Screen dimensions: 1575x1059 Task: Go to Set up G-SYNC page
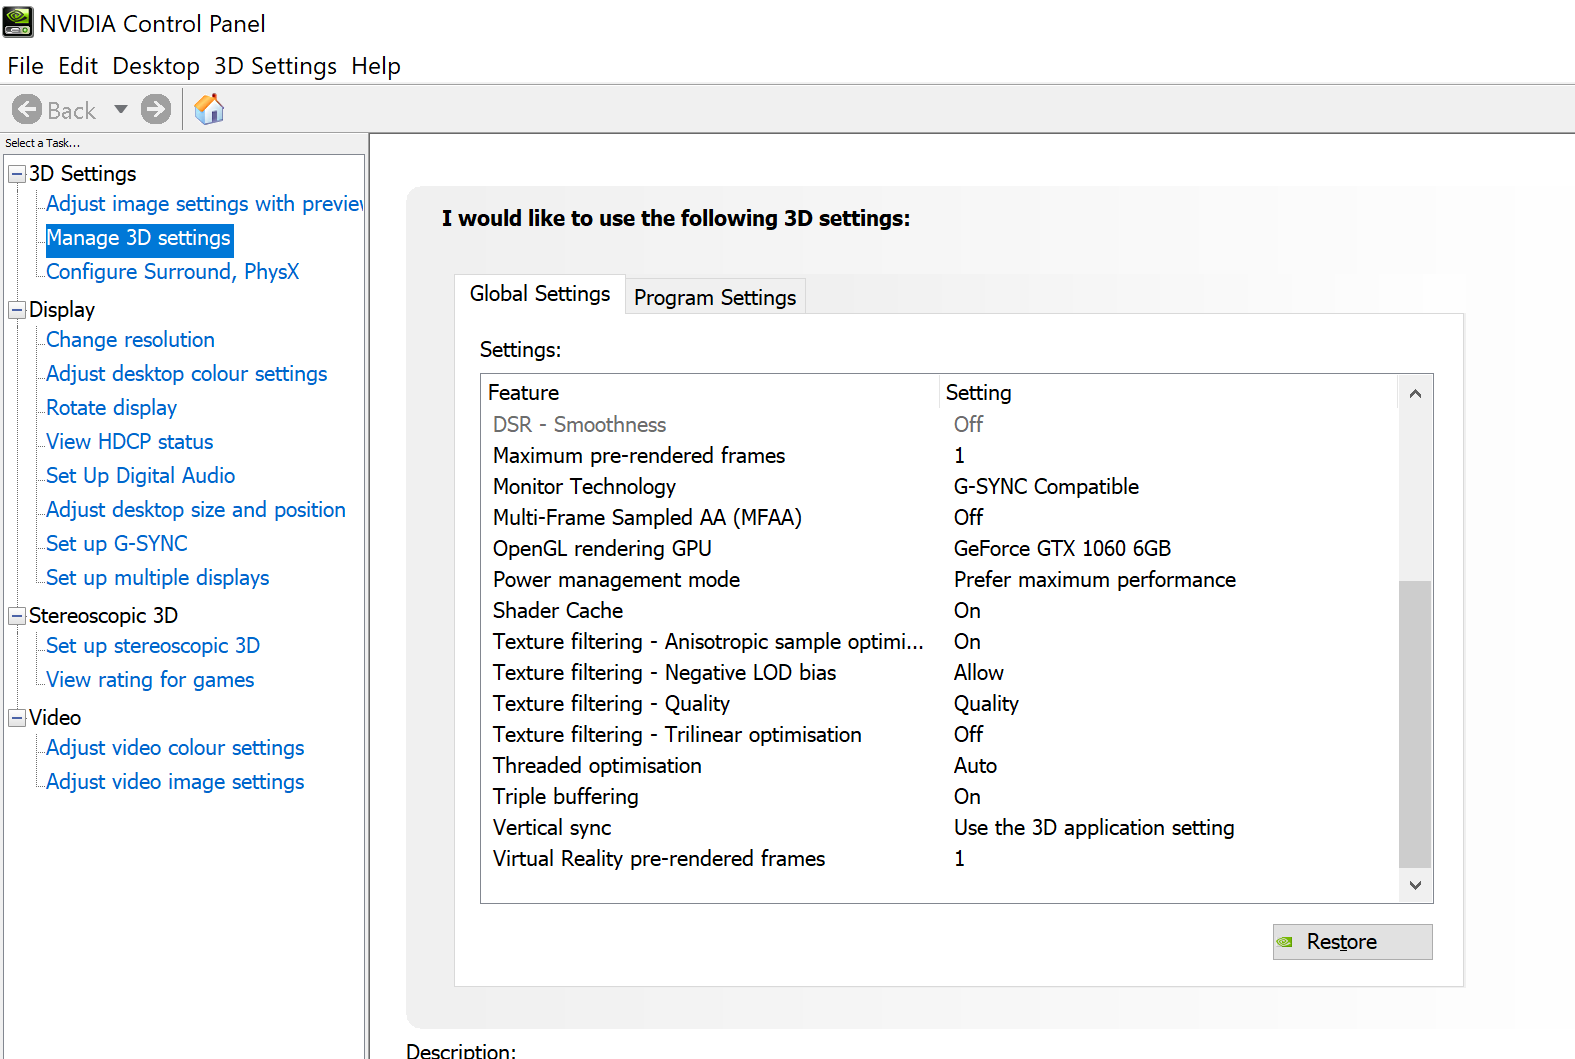click(117, 544)
